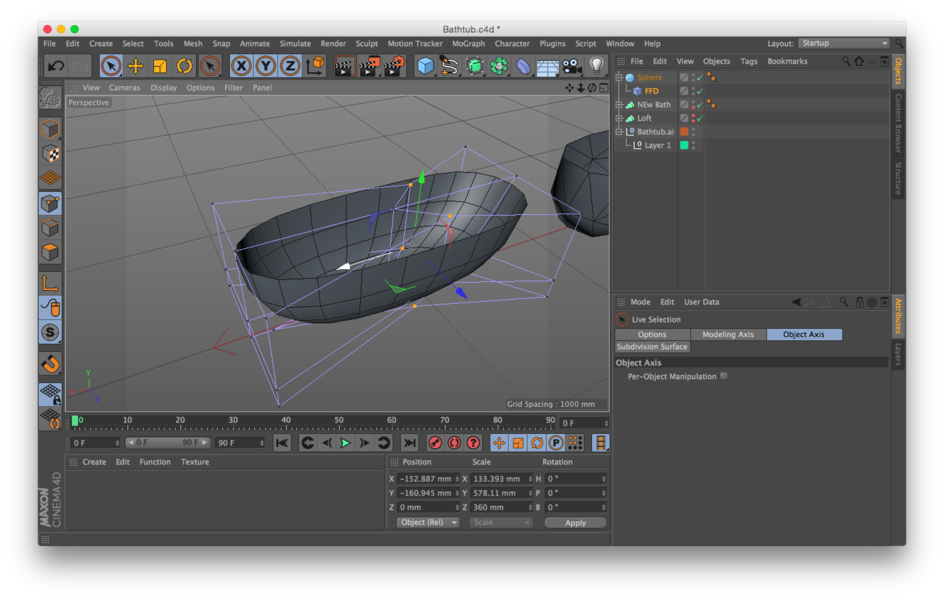The image size is (944, 600).
Task: Open the Subdivision Surface tab
Action: coord(652,347)
